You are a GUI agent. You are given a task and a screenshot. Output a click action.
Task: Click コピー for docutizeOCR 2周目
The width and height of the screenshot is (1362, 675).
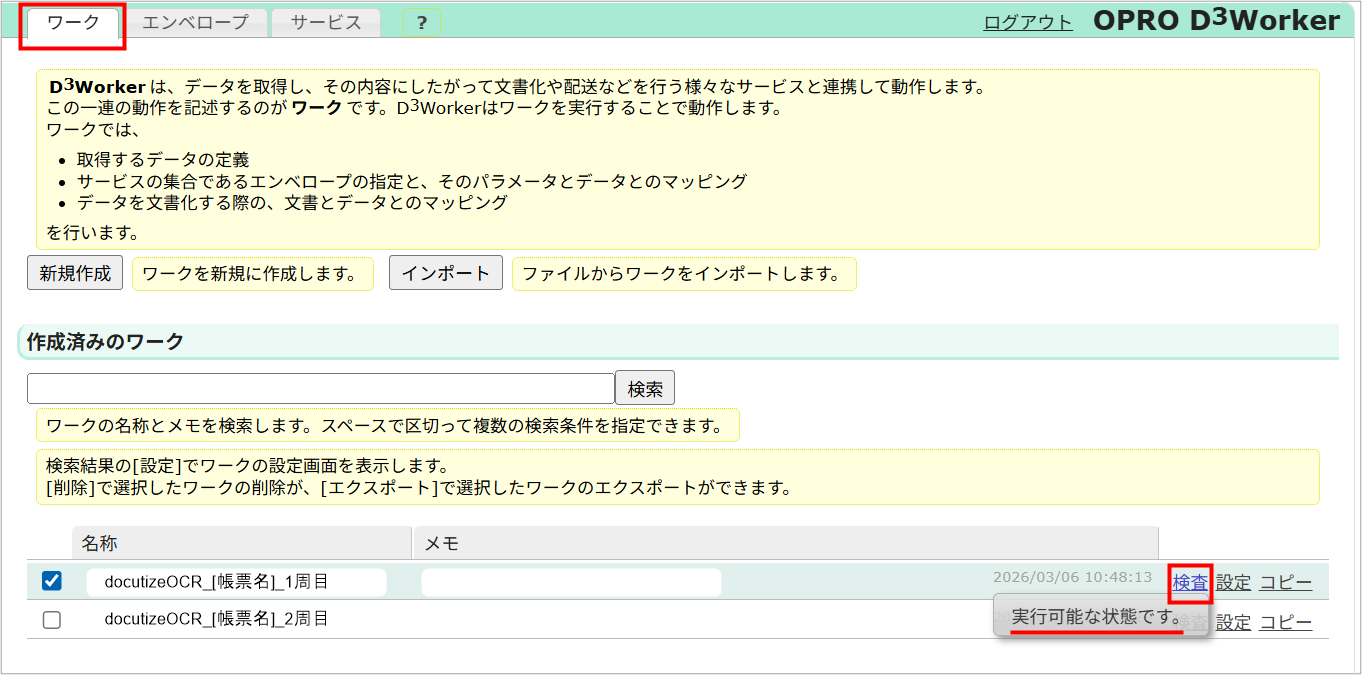click(1286, 621)
